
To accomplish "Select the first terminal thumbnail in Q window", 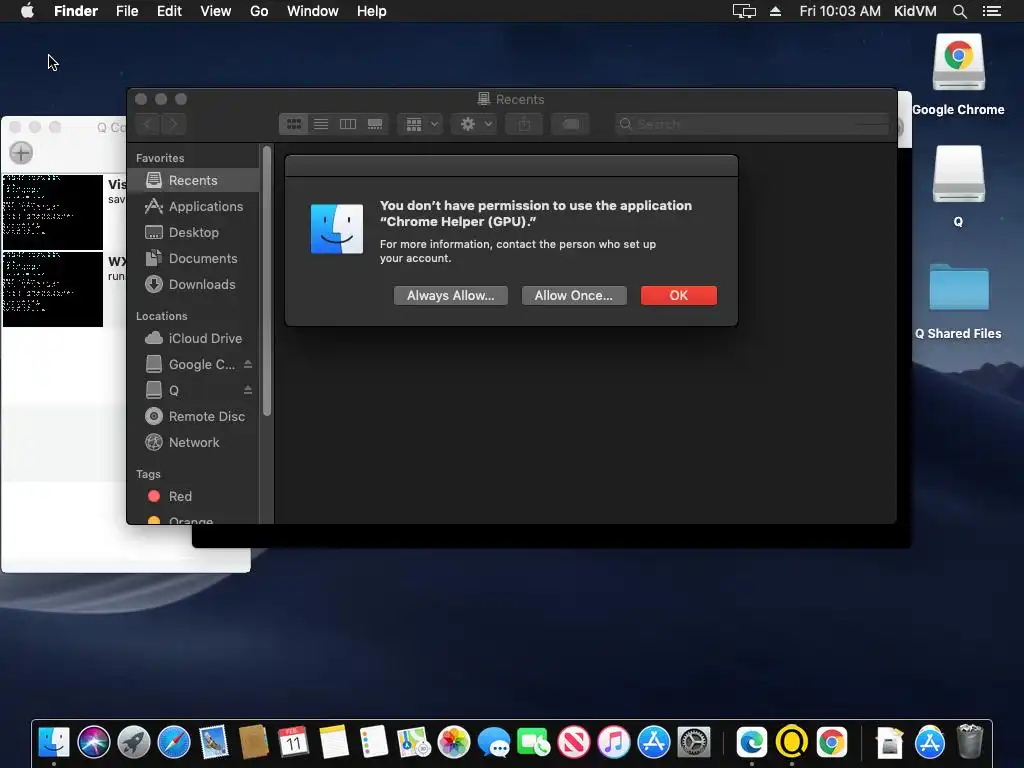I will coord(53,212).
